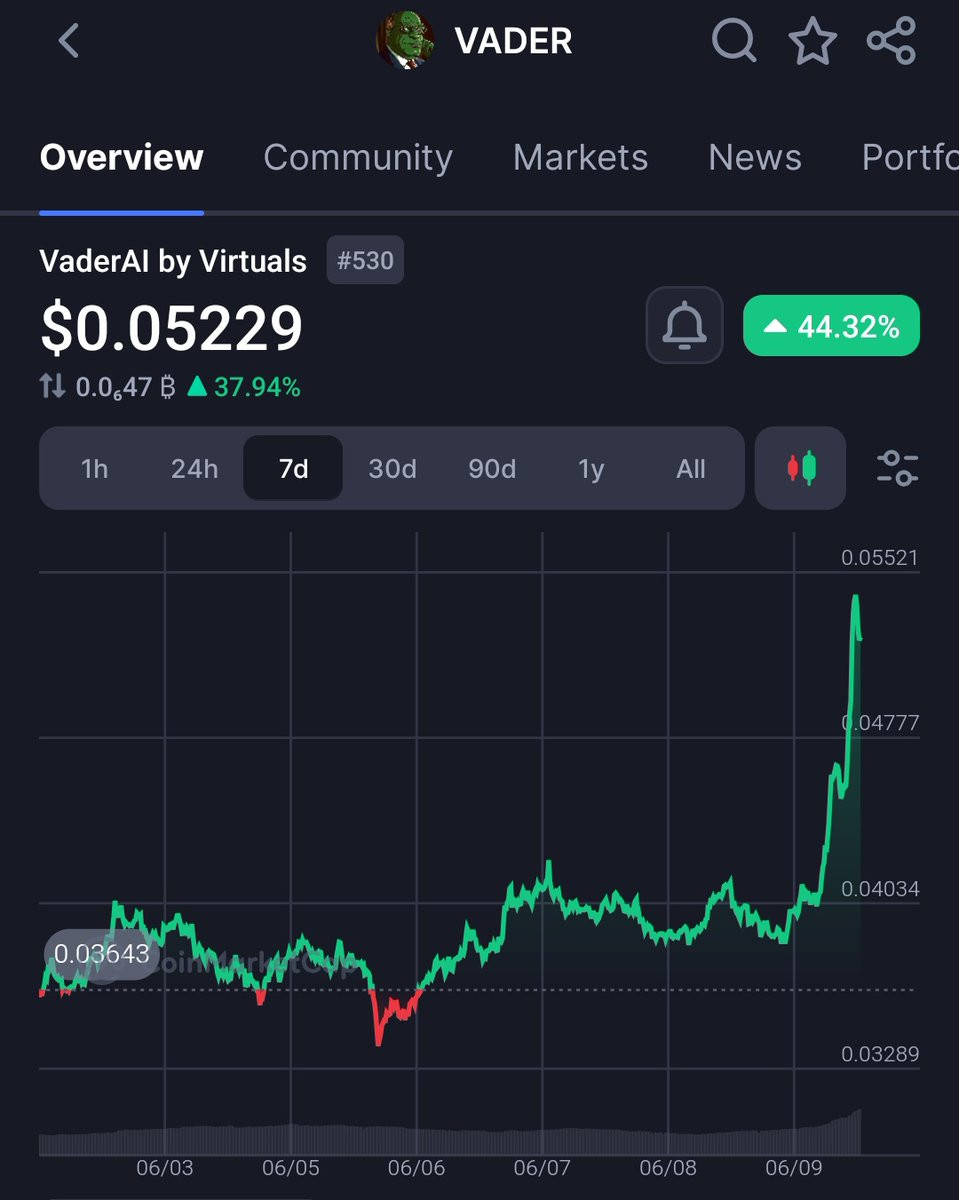
Task: Open the Overview tab
Action: pyautogui.click(x=121, y=157)
